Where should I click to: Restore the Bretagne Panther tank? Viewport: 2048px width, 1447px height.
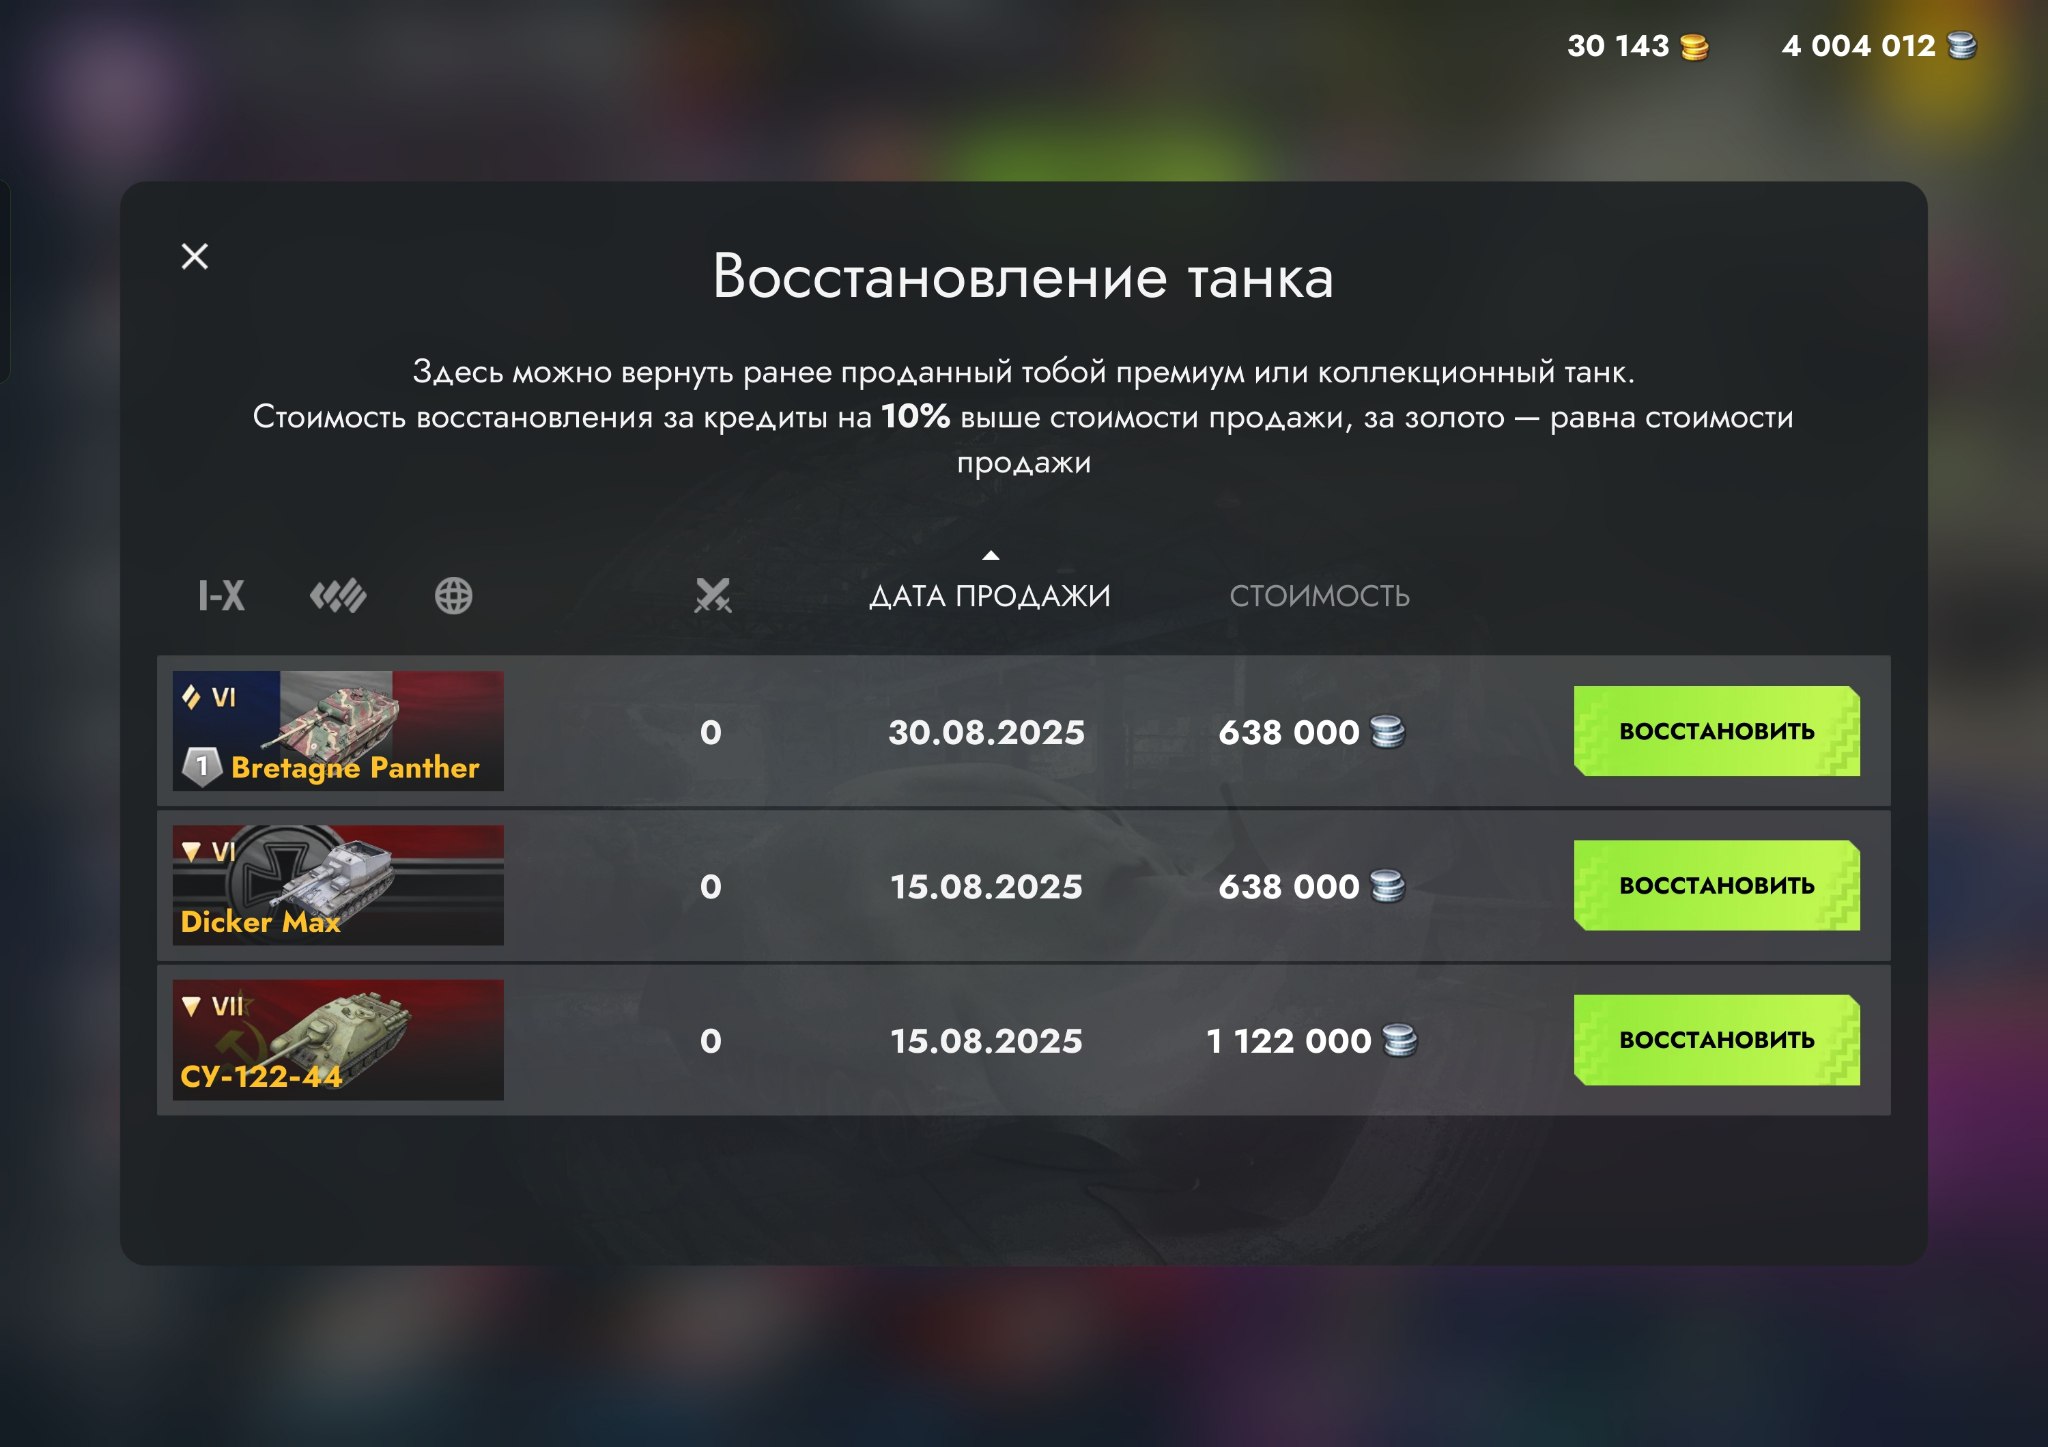(x=1717, y=731)
